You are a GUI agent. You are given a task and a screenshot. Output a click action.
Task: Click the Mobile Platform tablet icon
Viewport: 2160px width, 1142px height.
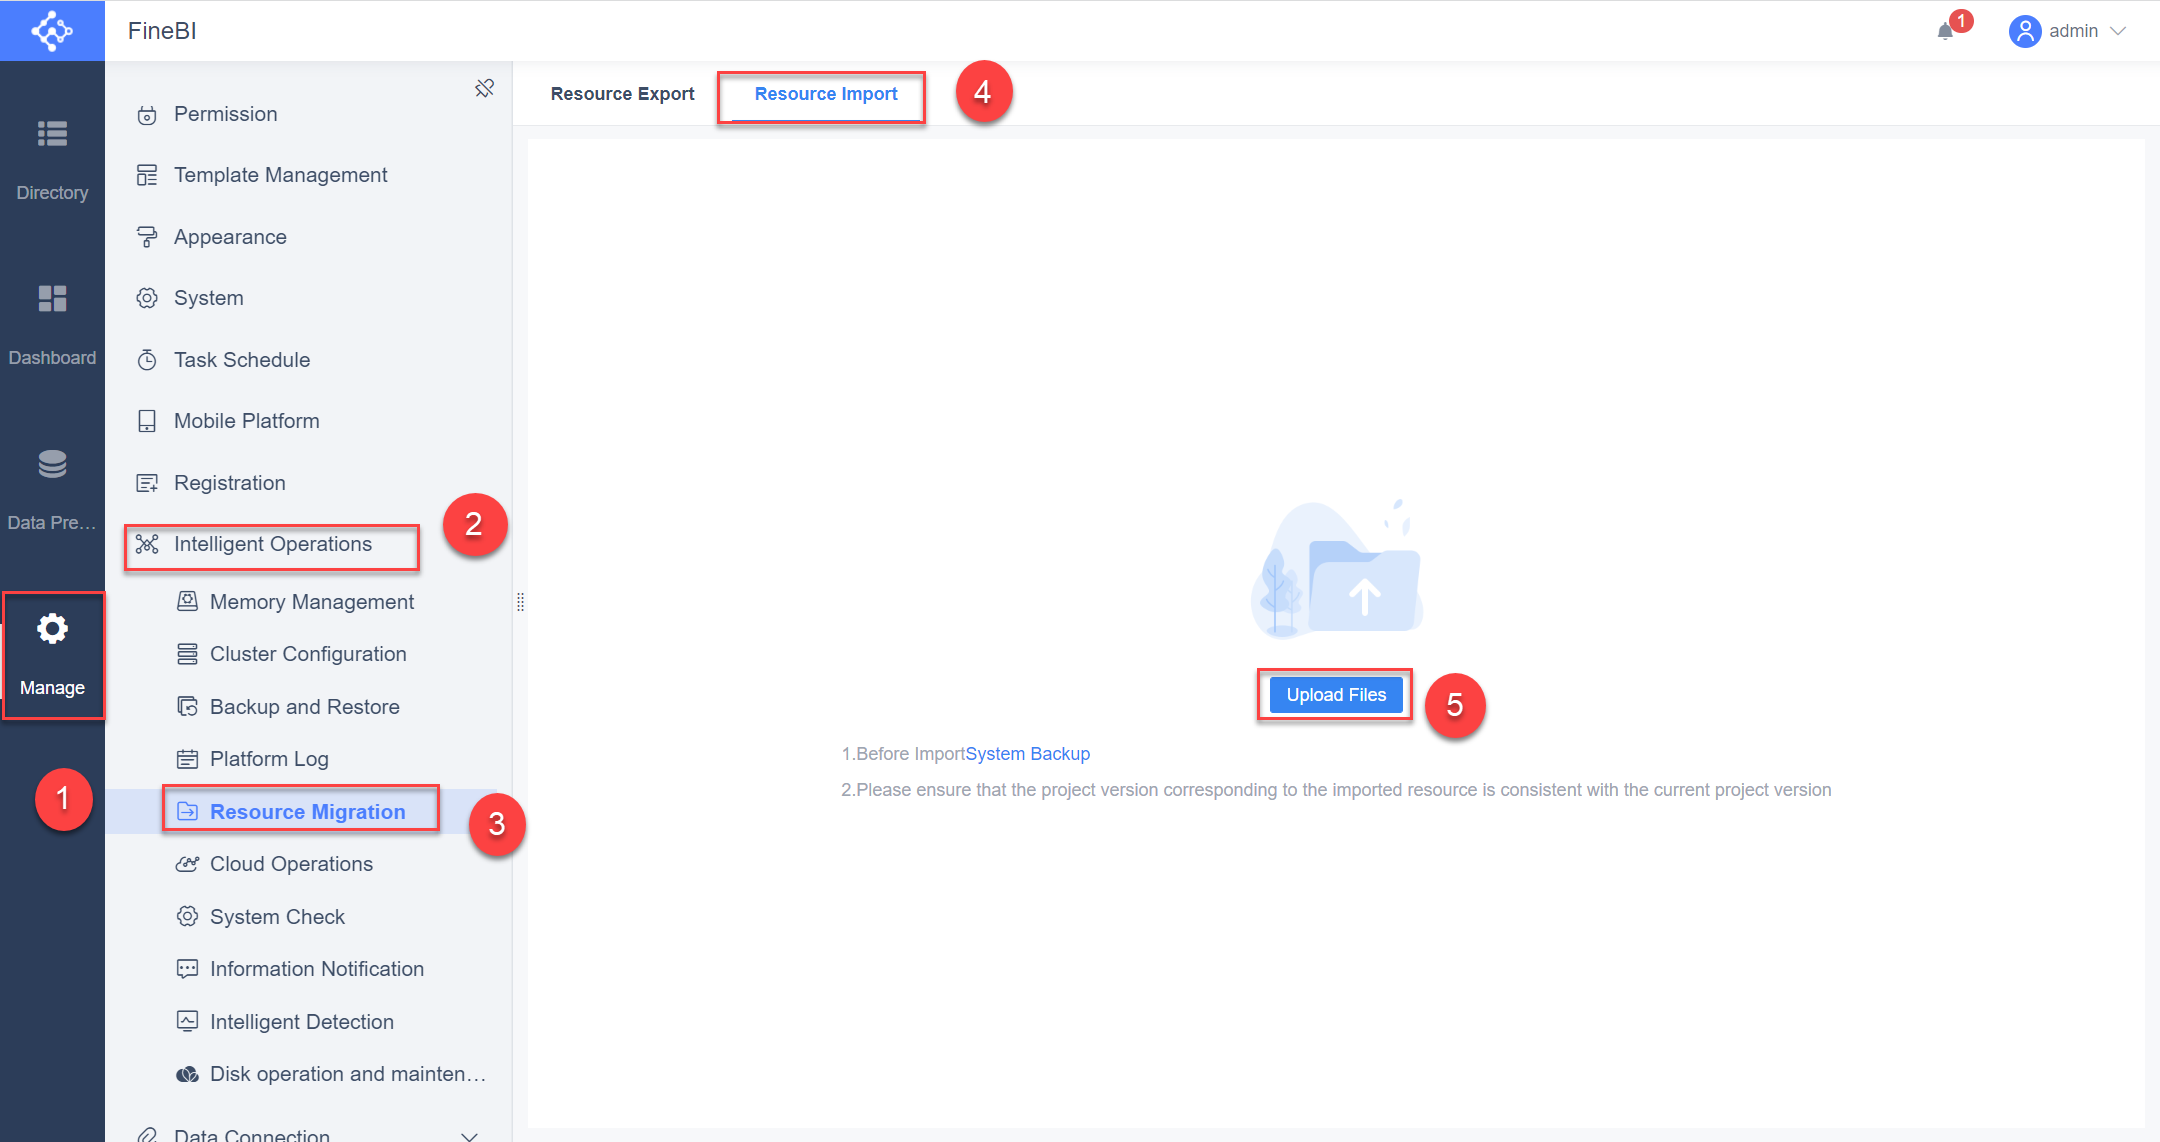point(147,421)
